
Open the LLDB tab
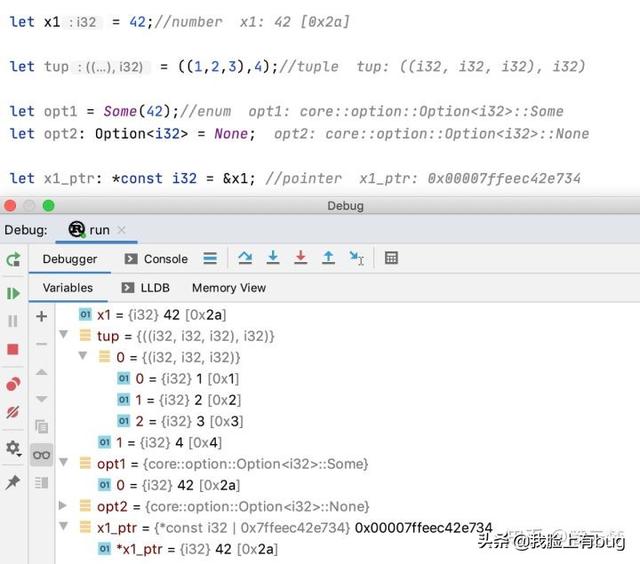[145, 288]
